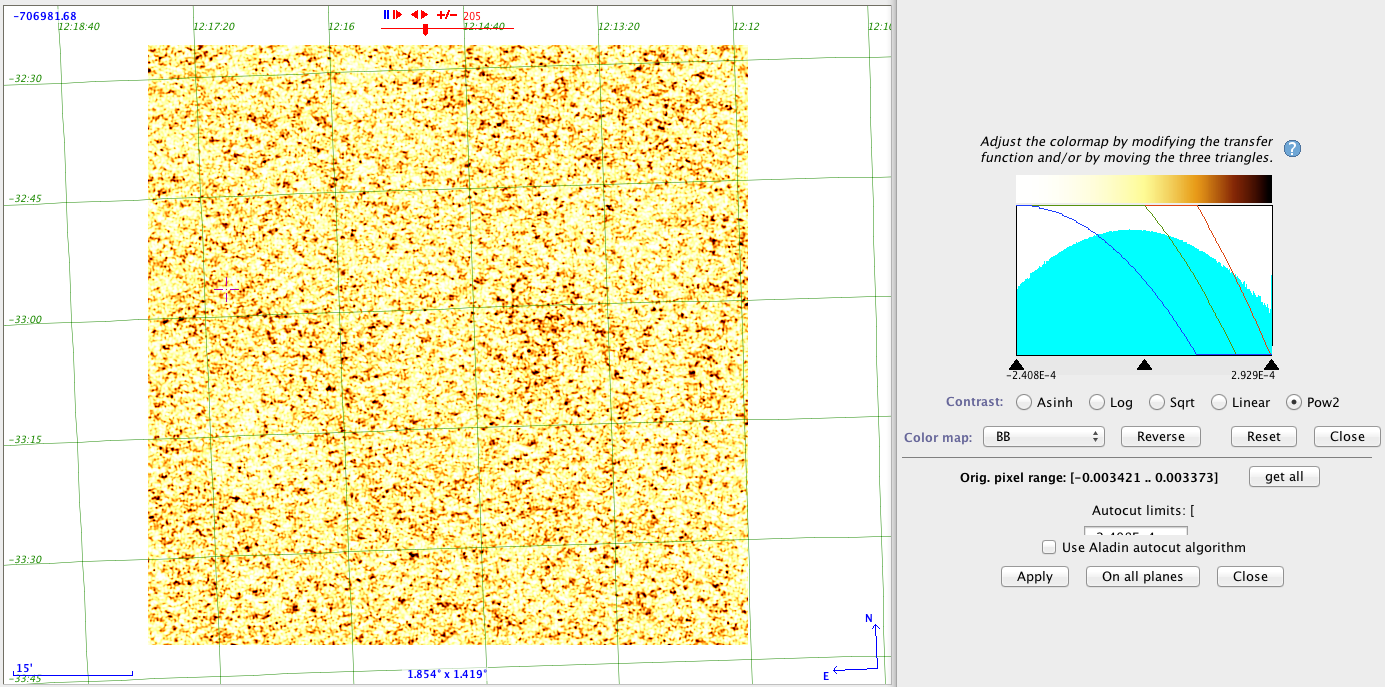This screenshot has height=687, width=1385.
Task: Click the -32:45 declination grid label
Action: [24, 198]
